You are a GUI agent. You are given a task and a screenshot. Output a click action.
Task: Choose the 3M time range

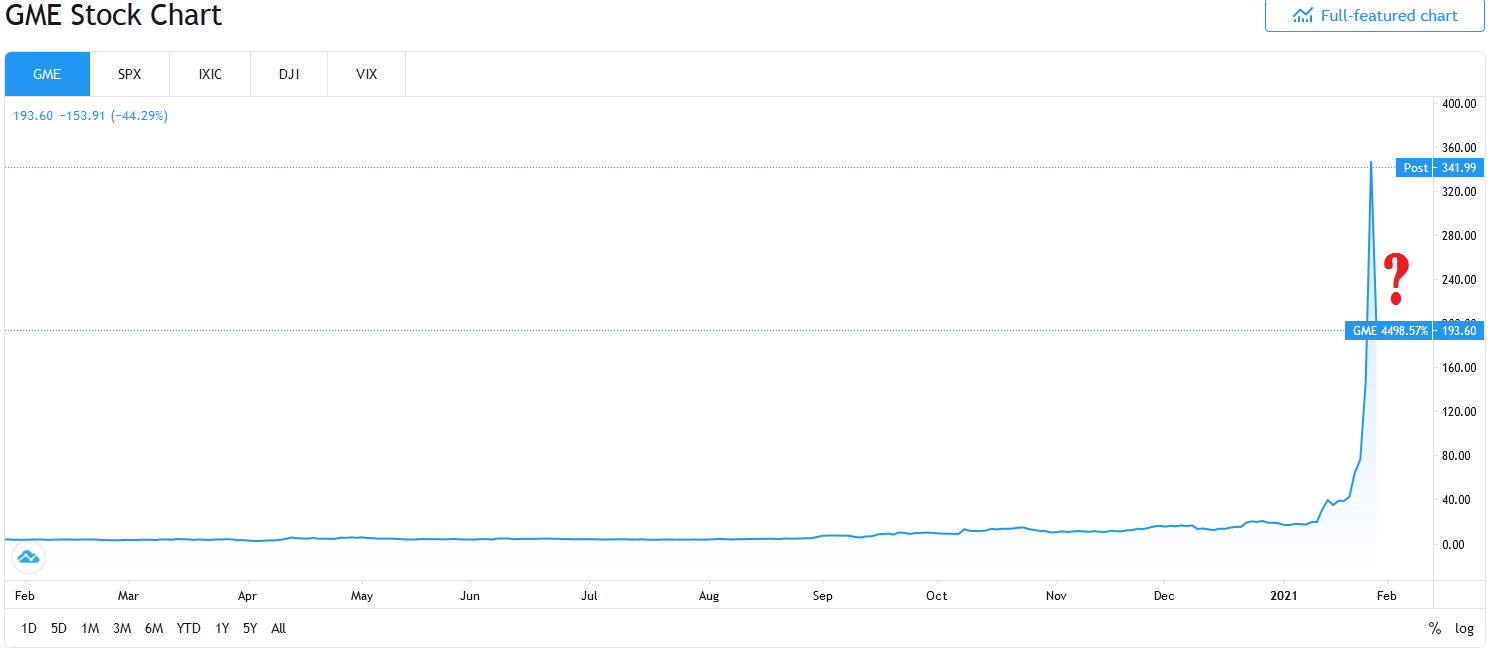coord(122,629)
